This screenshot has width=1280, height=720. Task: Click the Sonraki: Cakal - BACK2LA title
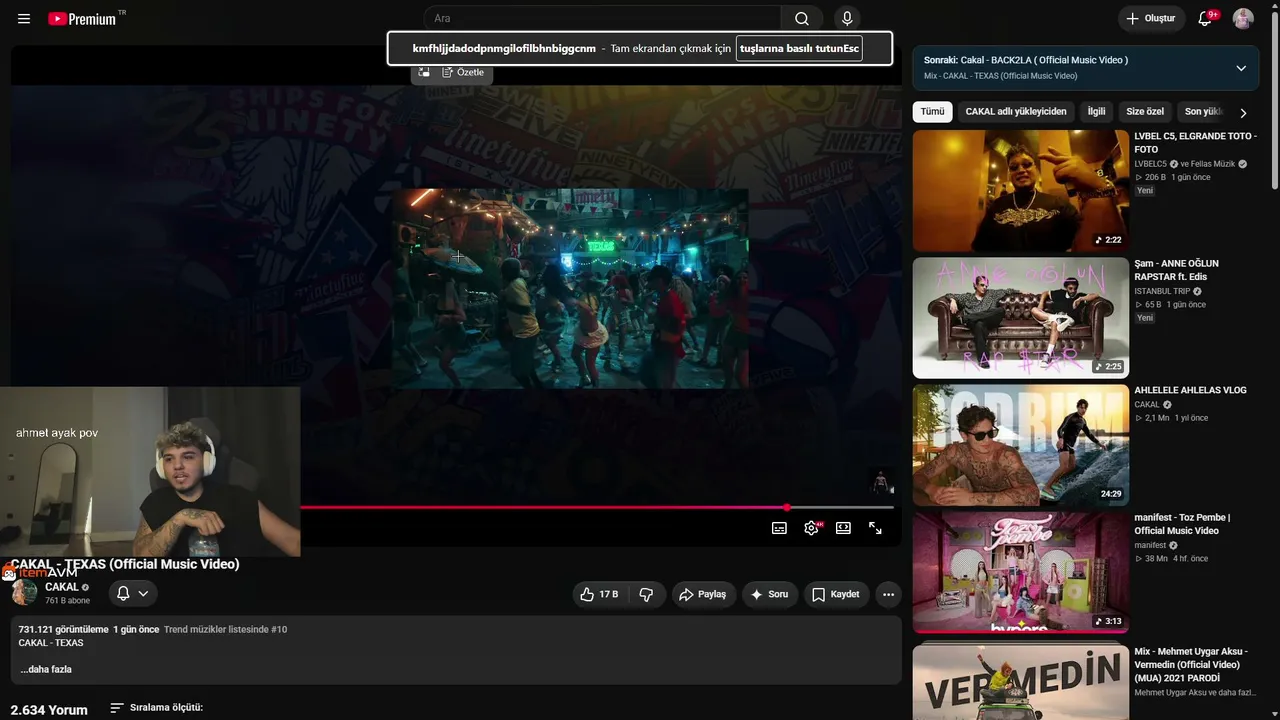pos(1026,60)
